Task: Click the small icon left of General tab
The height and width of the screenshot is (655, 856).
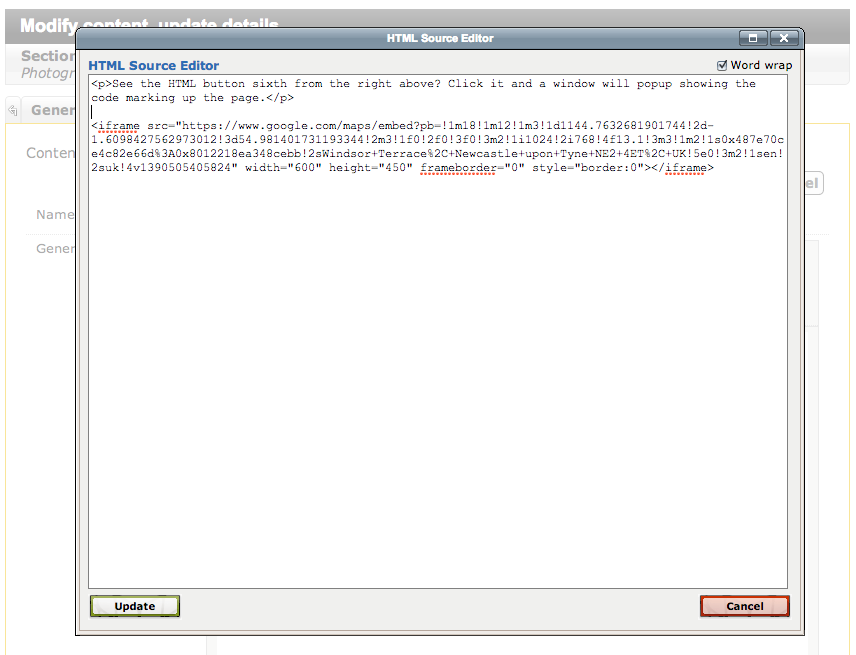Action: pyautogui.click(x=13, y=110)
